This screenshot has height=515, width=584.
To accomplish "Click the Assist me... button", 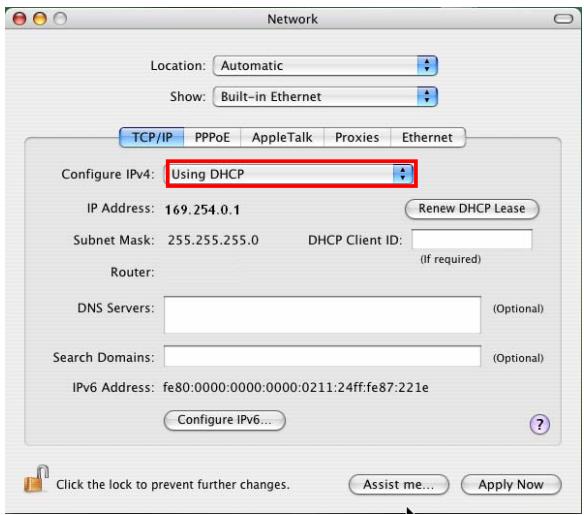I will [x=399, y=484].
